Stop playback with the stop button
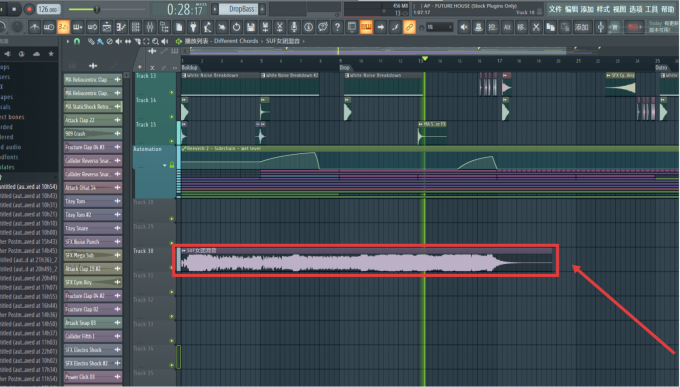This screenshot has width=680, height=387. tap(14, 9)
